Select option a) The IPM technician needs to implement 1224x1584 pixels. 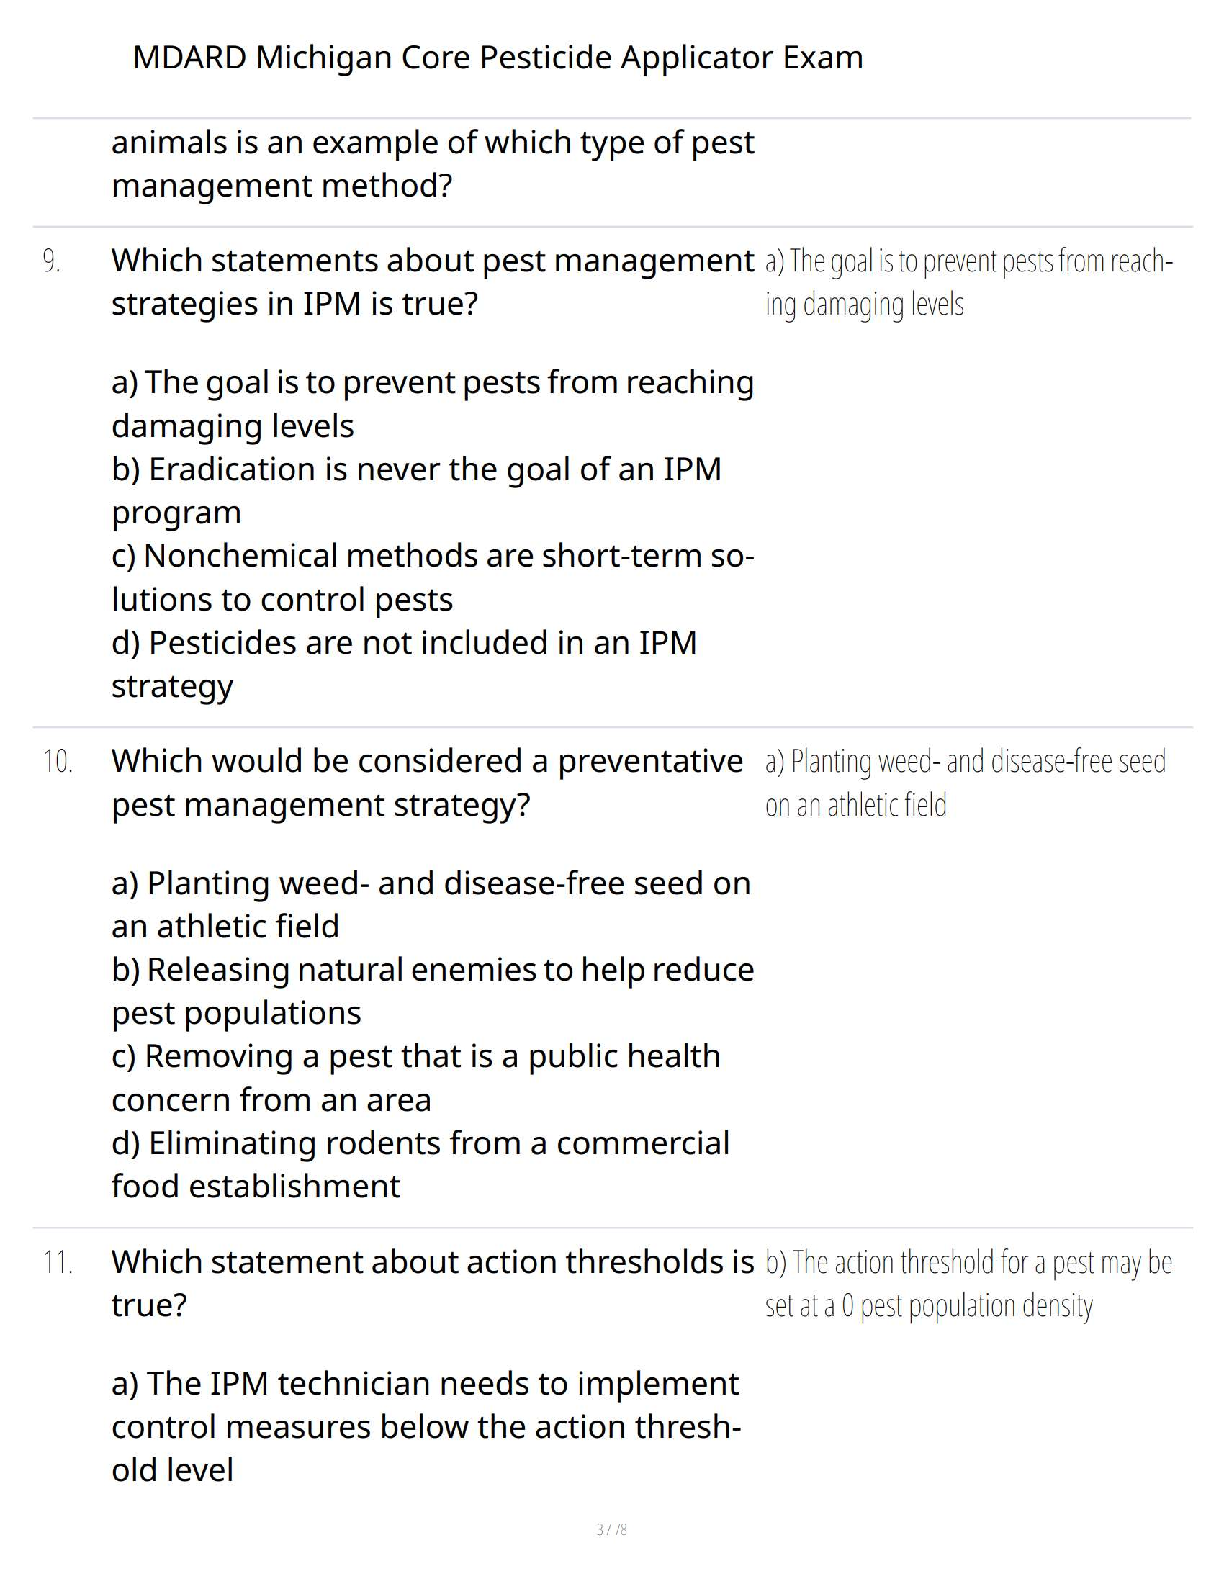426,1427
